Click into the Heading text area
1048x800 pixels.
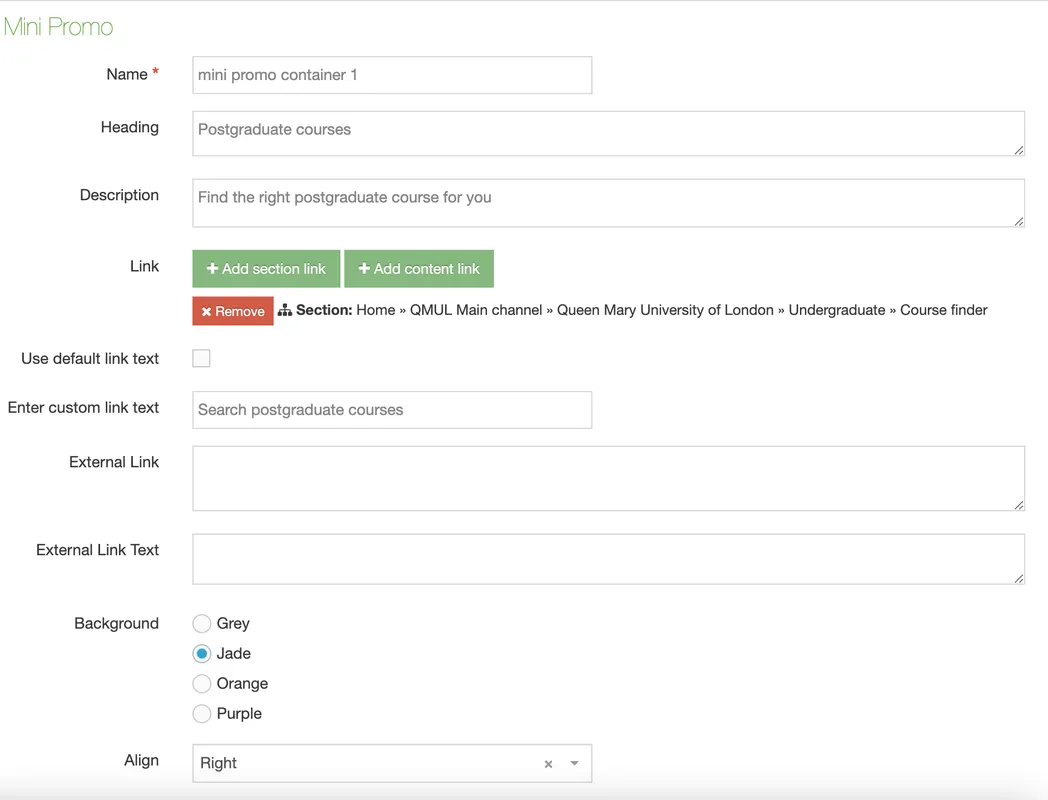(x=608, y=134)
